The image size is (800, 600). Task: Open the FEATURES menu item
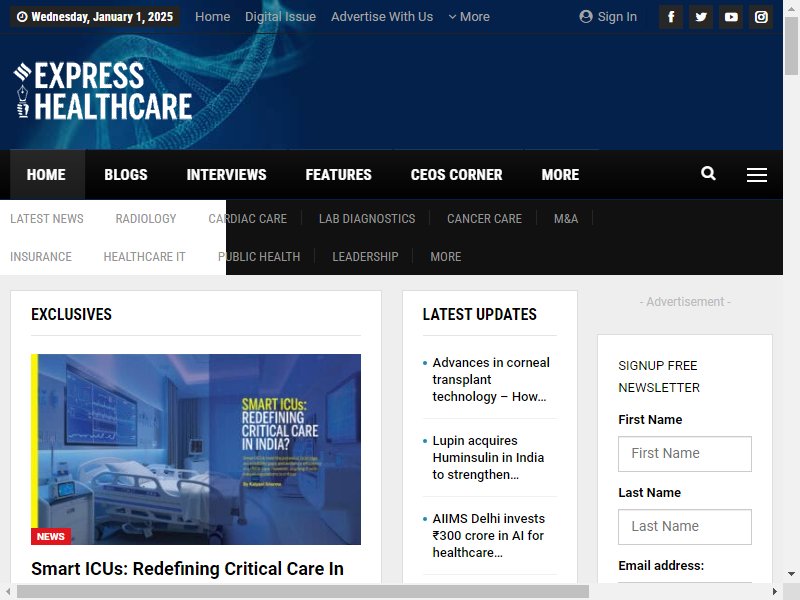tap(338, 174)
